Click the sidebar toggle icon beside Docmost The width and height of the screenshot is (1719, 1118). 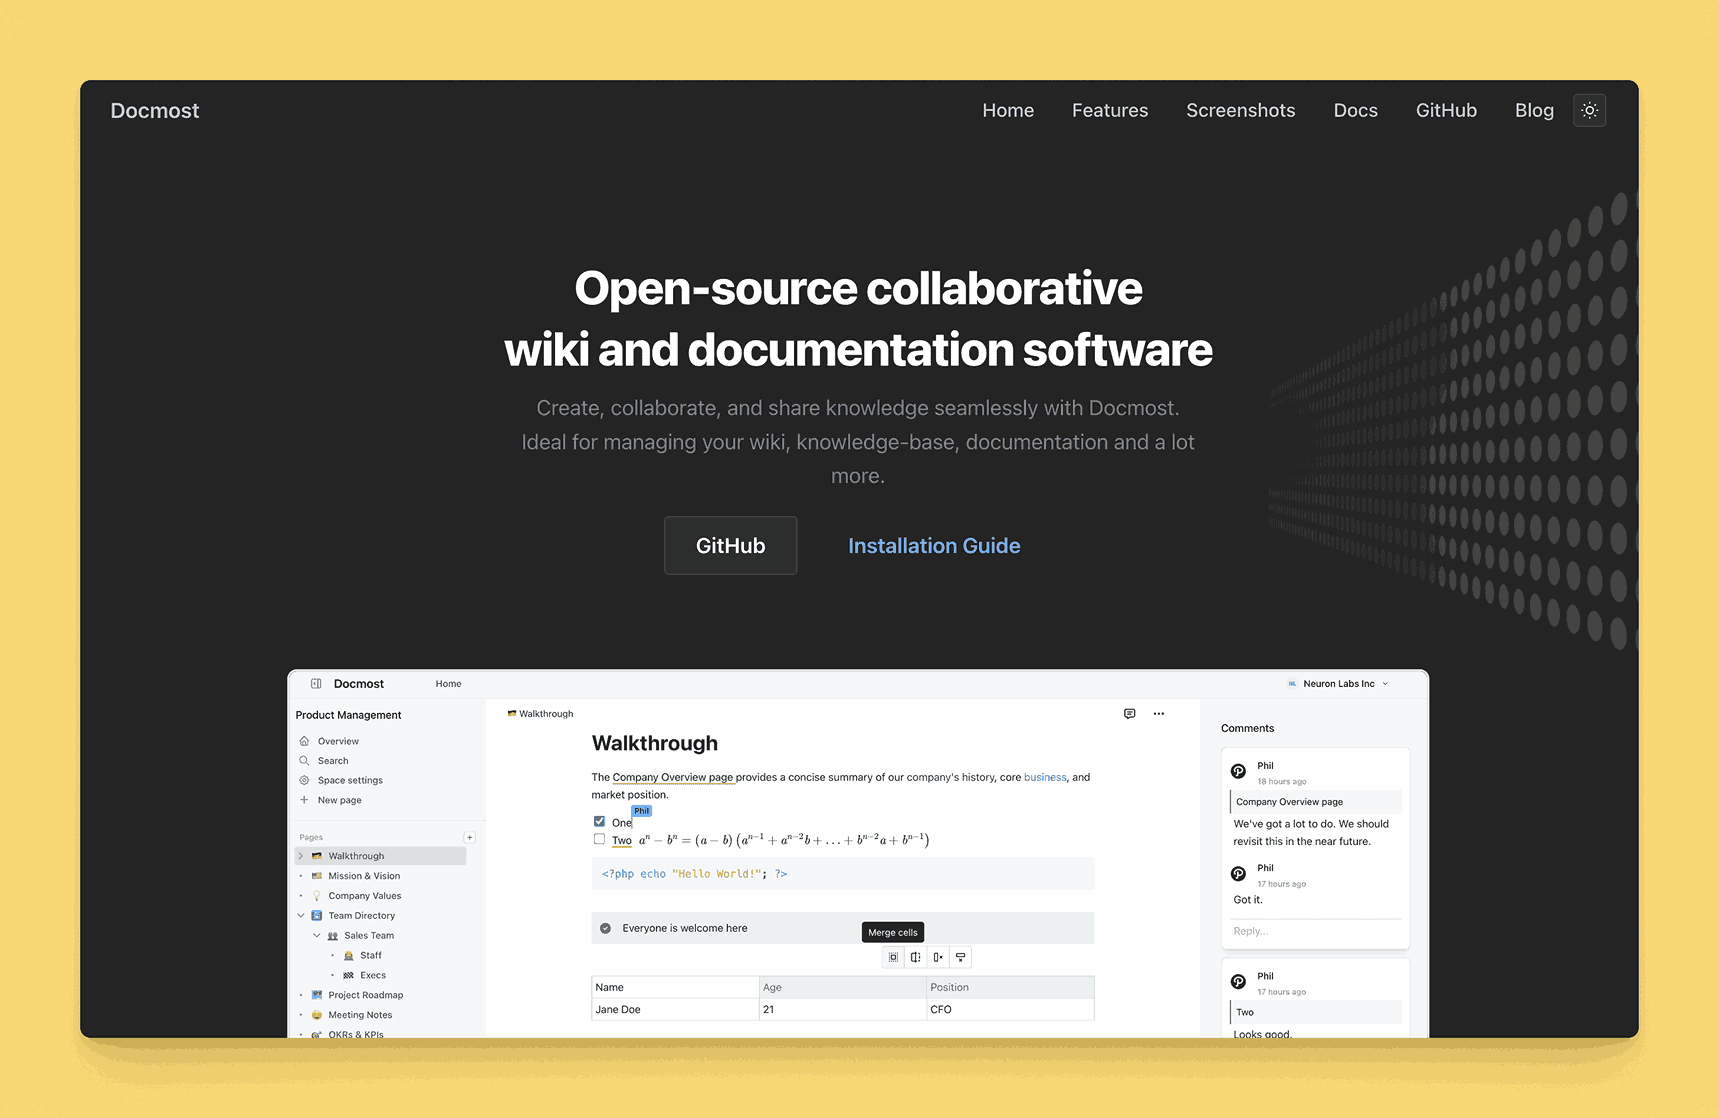(316, 684)
